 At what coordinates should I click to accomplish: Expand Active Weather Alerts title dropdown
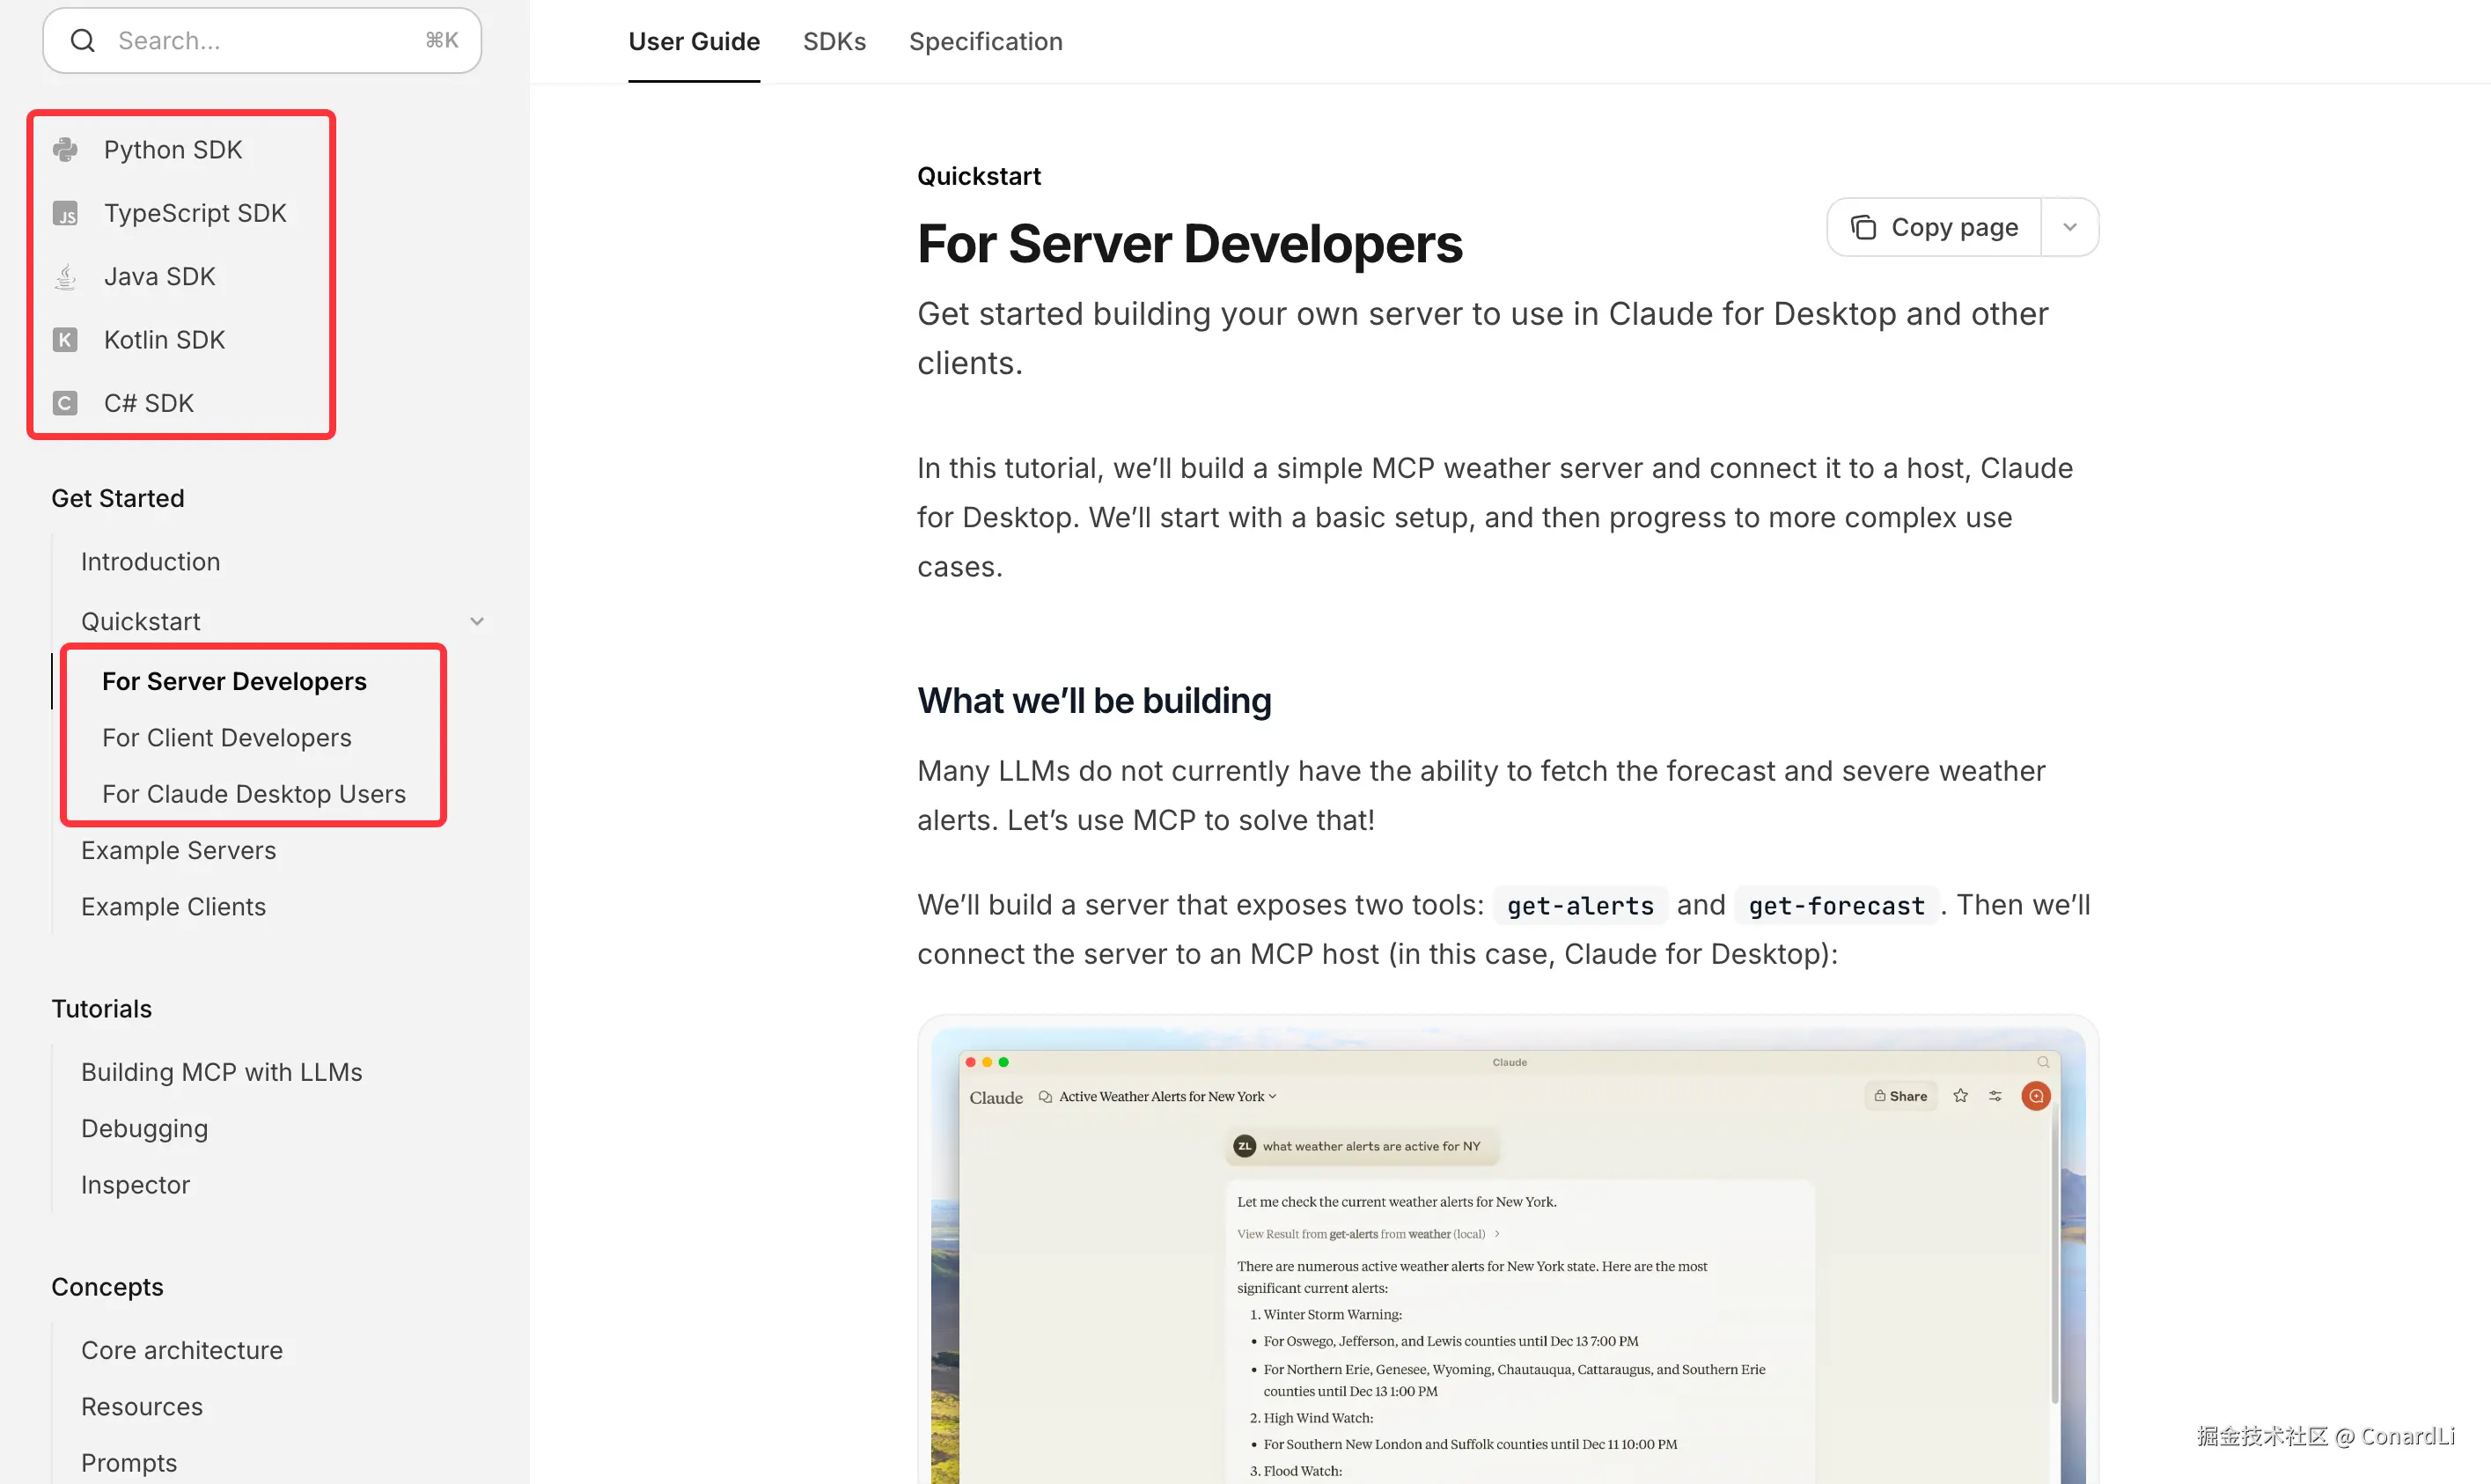coord(1272,1096)
